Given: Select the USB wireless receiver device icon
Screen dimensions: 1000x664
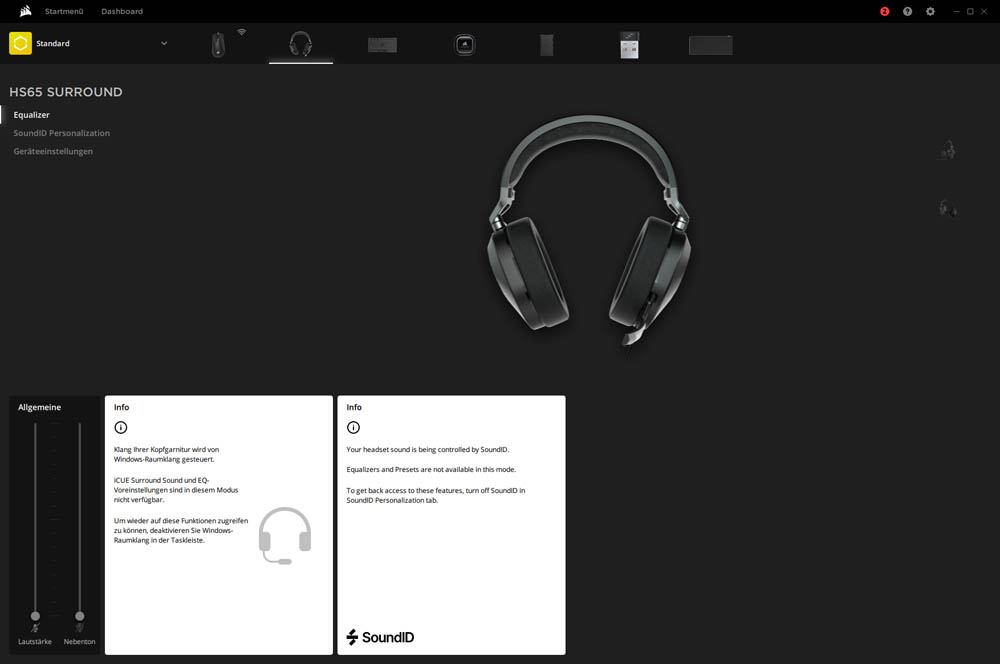Looking at the screenshot, I should (x=629, y=45).
